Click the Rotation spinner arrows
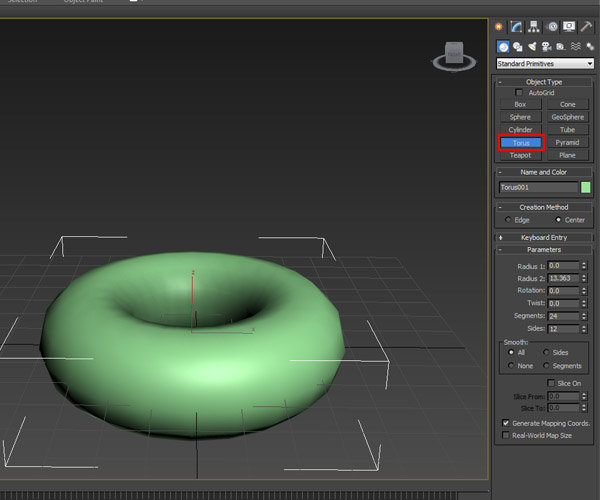This screenshot has width=600, height=500. pyautogui.click(x=584, y=291)
